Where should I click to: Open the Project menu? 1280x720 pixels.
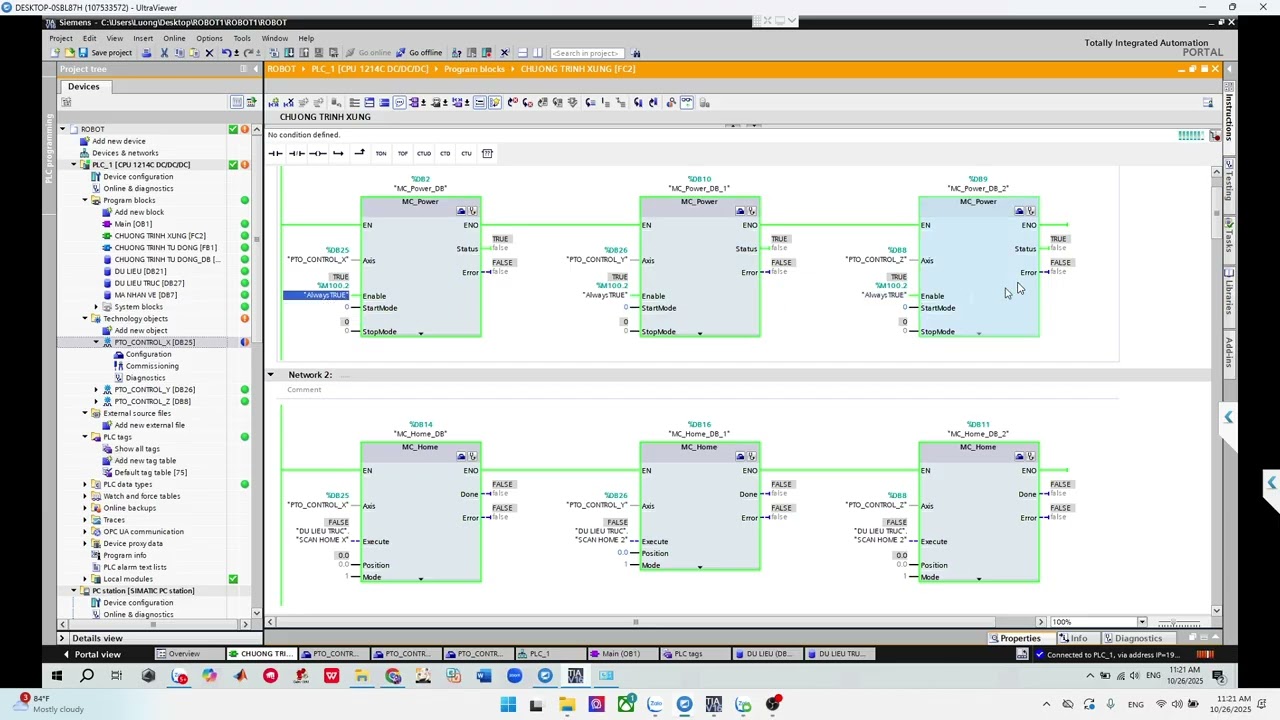(x=61, y=38)
